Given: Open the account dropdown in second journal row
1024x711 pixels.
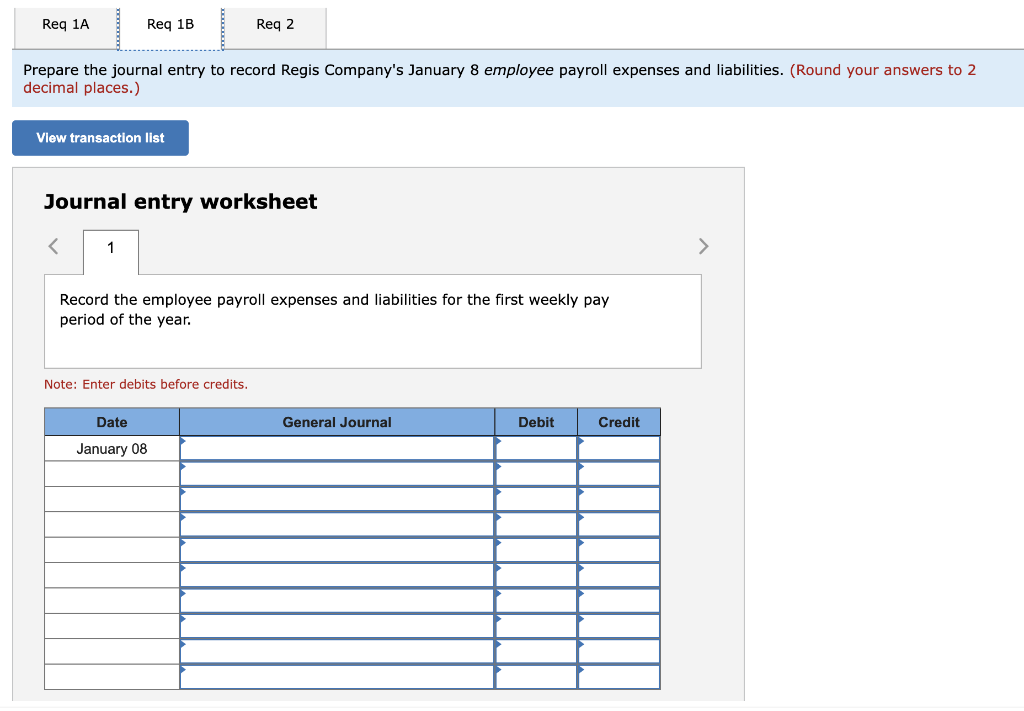Looking at the screenshot, I should pos(183,466).
